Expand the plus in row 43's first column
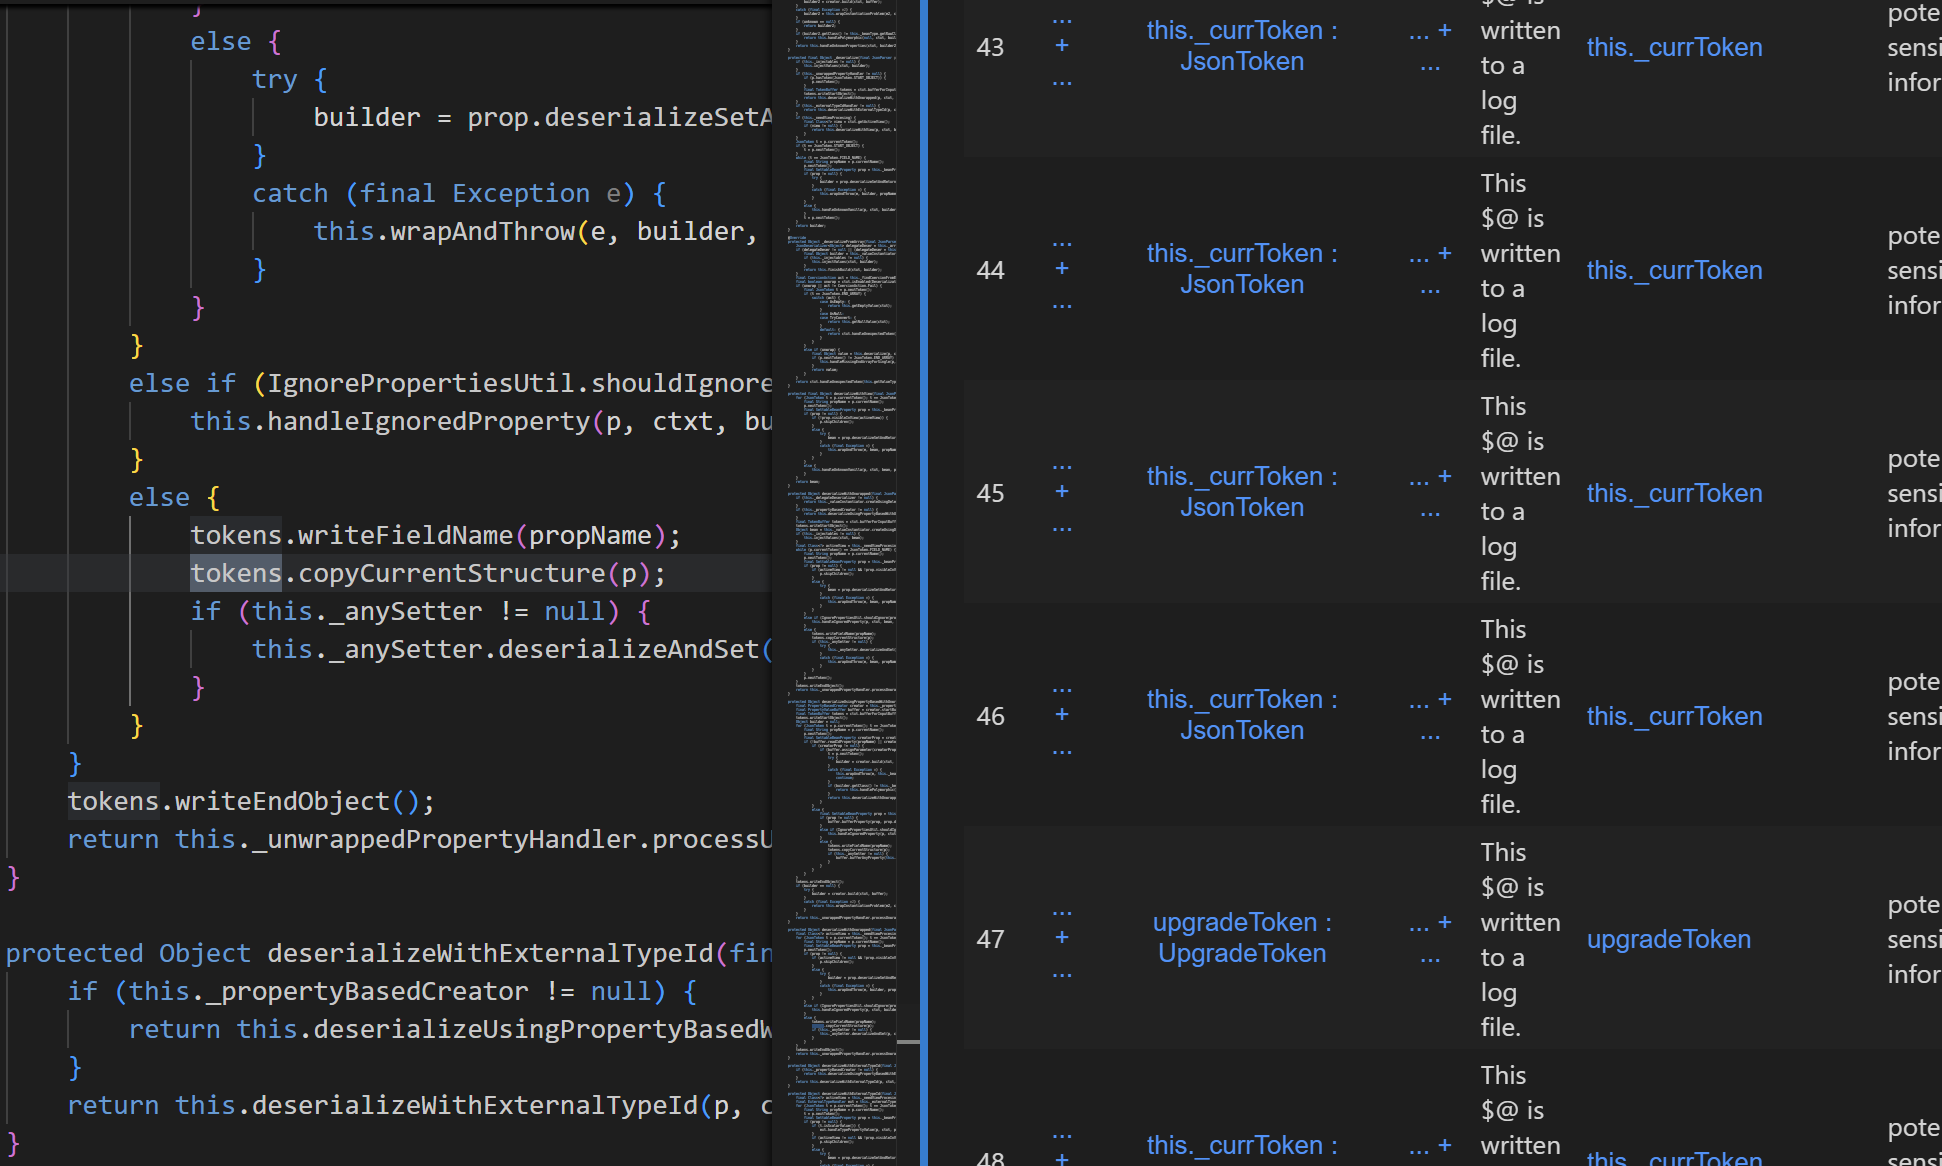 [1062, 46]
